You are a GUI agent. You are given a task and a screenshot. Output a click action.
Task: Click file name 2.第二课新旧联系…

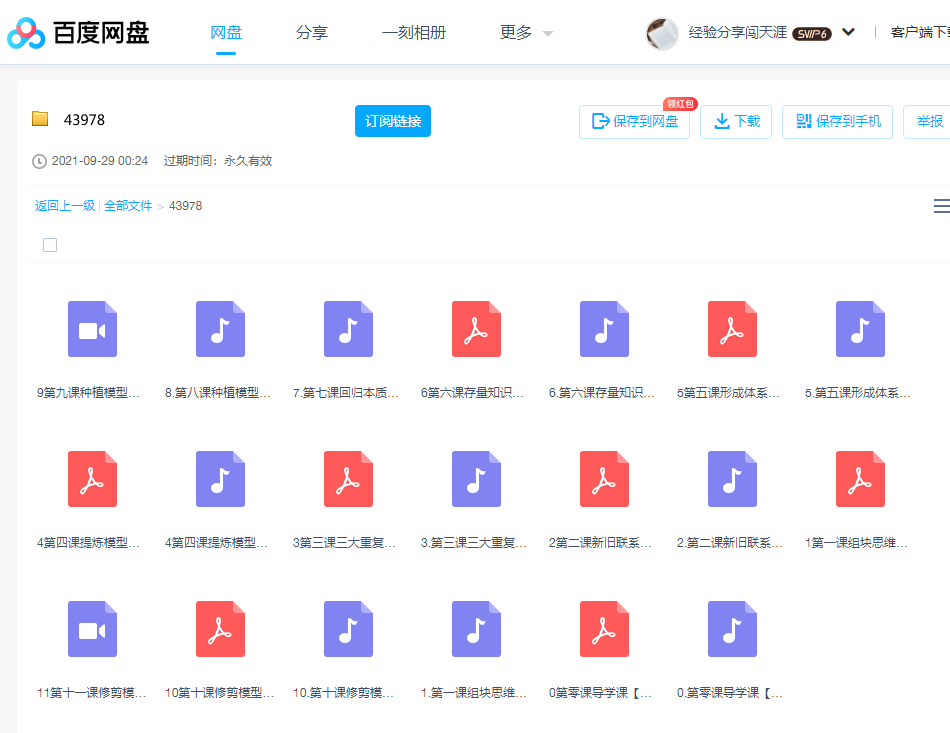729,543
